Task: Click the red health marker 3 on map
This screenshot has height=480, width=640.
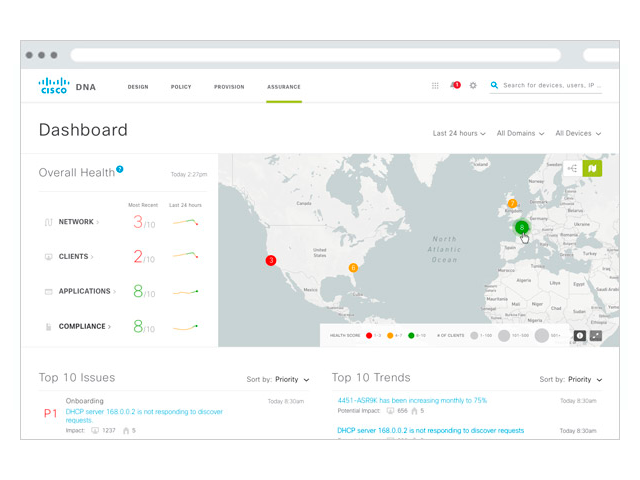Action: pyautogui.click(x=270, y=260)
